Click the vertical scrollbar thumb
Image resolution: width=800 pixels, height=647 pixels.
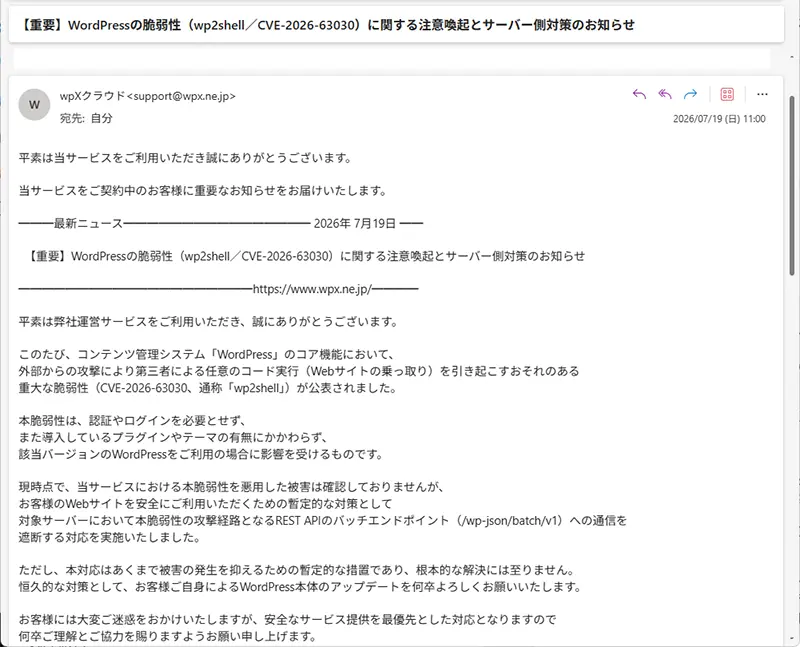click(792, 186)
